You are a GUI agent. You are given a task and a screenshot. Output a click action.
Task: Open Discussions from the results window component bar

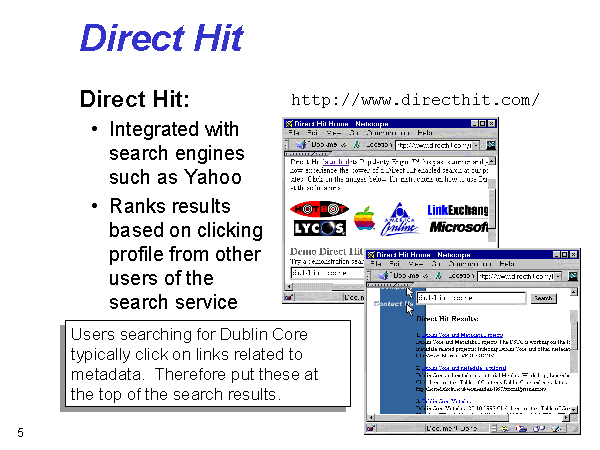539,429
